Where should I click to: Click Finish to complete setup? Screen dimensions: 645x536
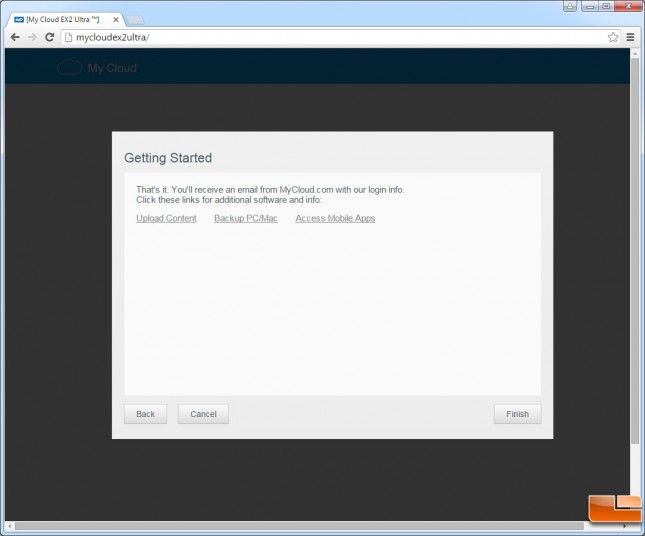[517, 414]
